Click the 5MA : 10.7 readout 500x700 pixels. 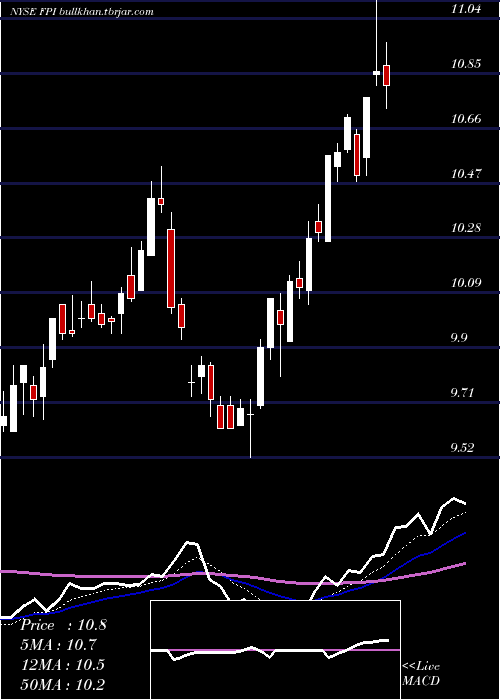click(59, 645)
